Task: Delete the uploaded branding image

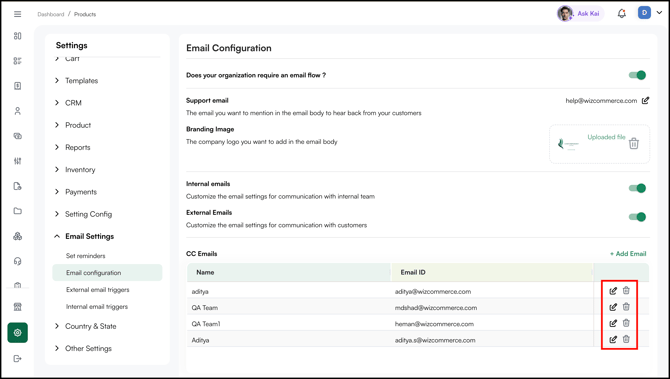Action: [x=634, y=144]
